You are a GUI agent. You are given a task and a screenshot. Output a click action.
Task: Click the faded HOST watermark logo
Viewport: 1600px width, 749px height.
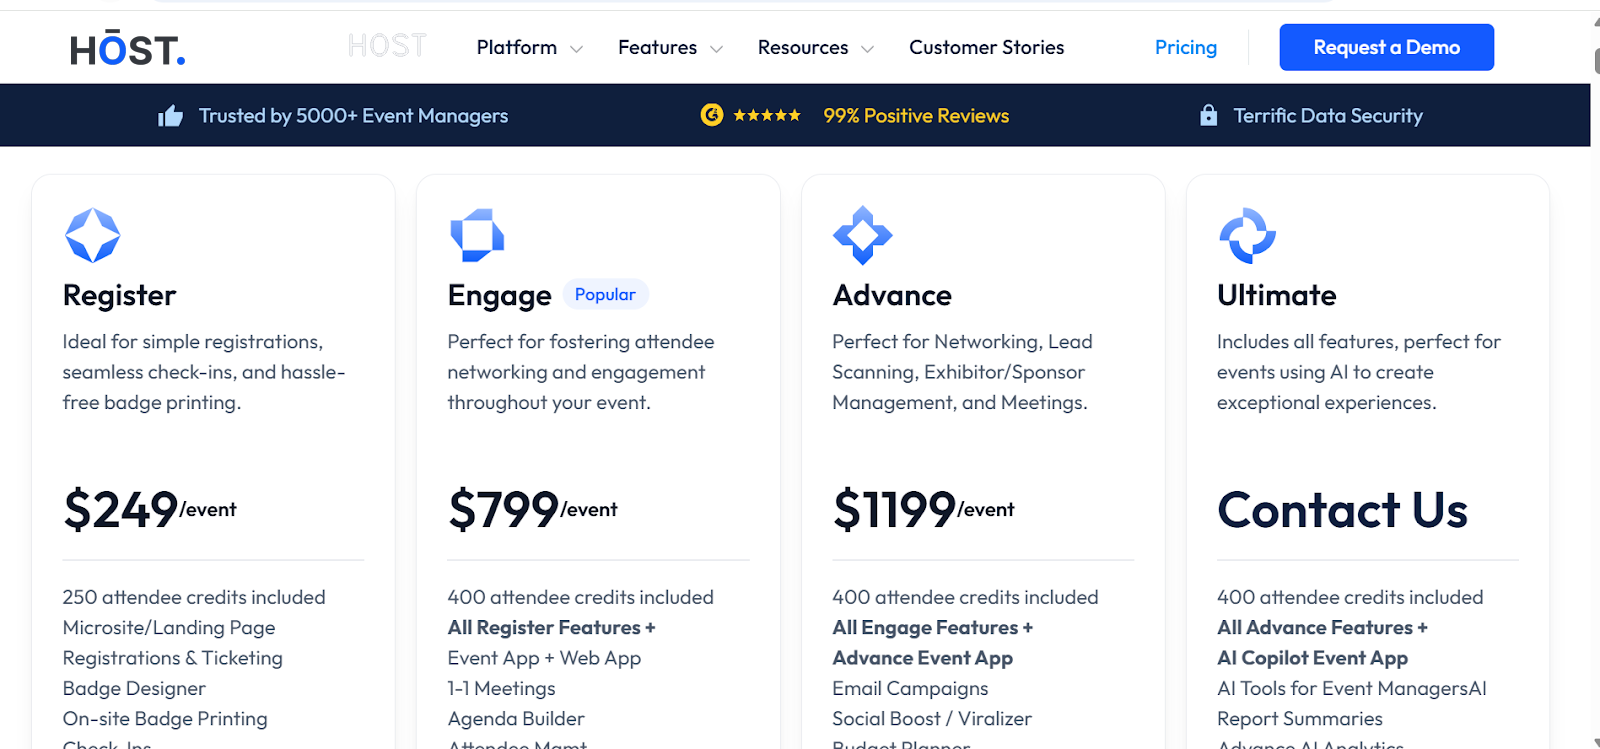point(387,46)
